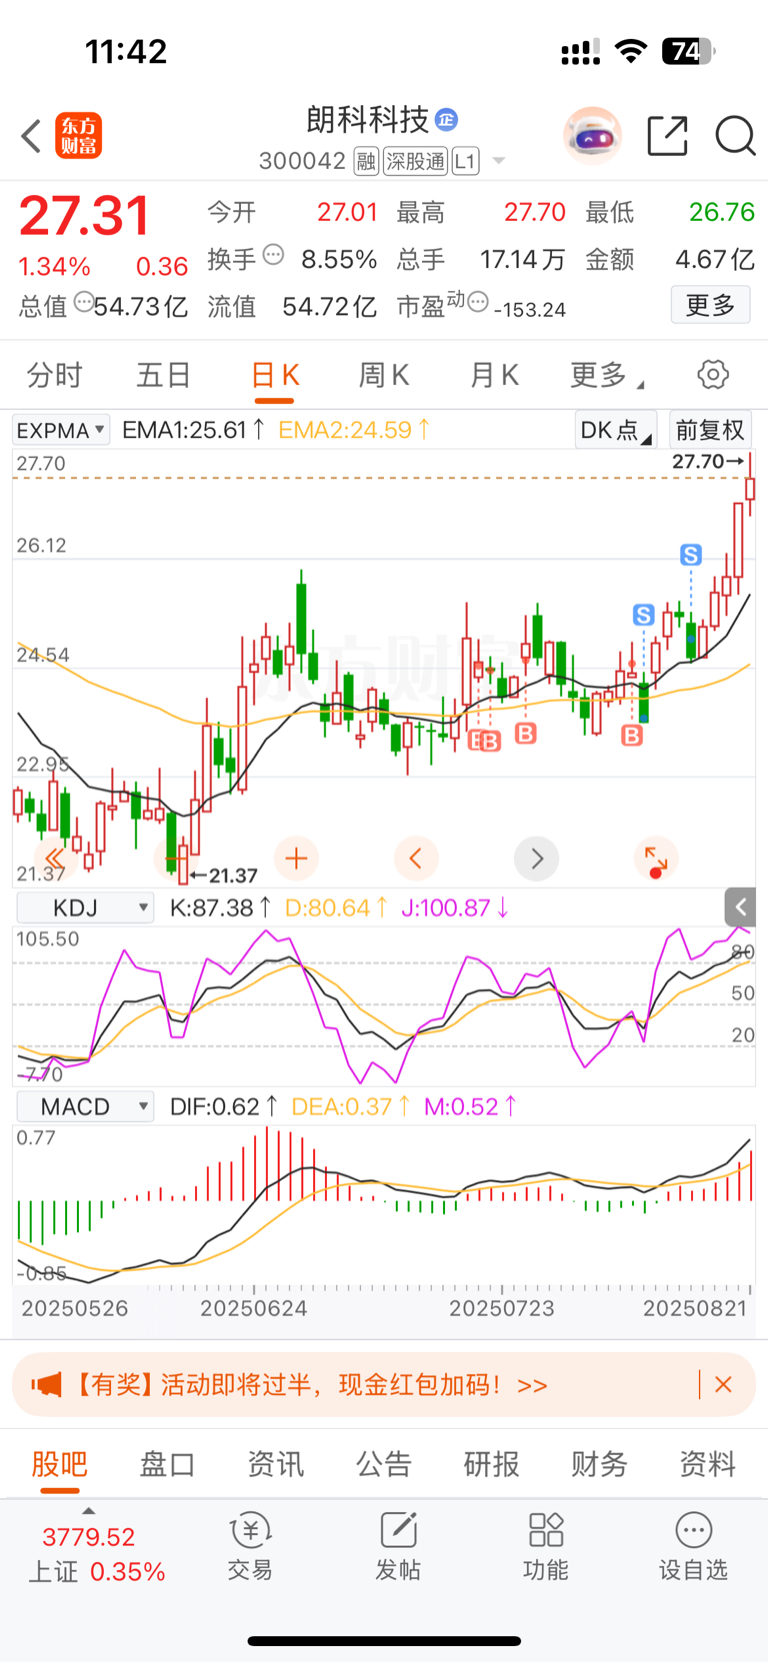Switch to 财务 tab
Viewport: 768px width, 1663px height.
click(600, 1464)
